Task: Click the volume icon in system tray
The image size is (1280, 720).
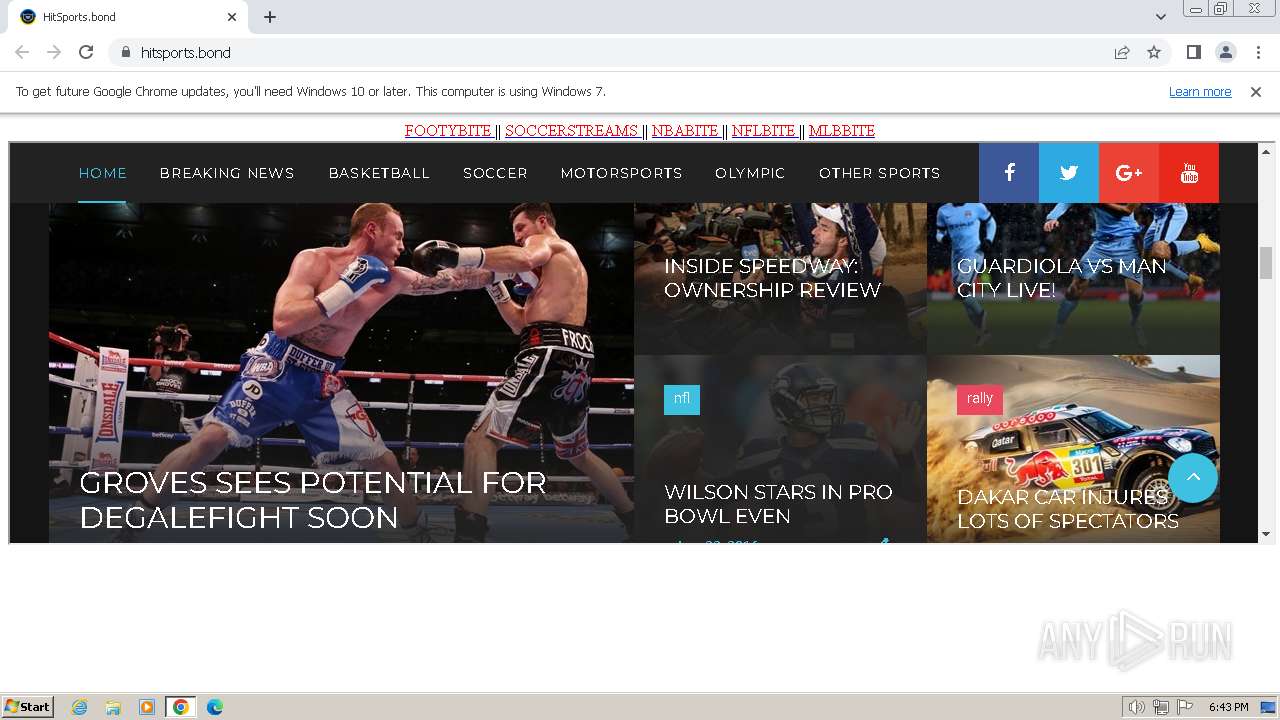Action: pos(1137,707)
